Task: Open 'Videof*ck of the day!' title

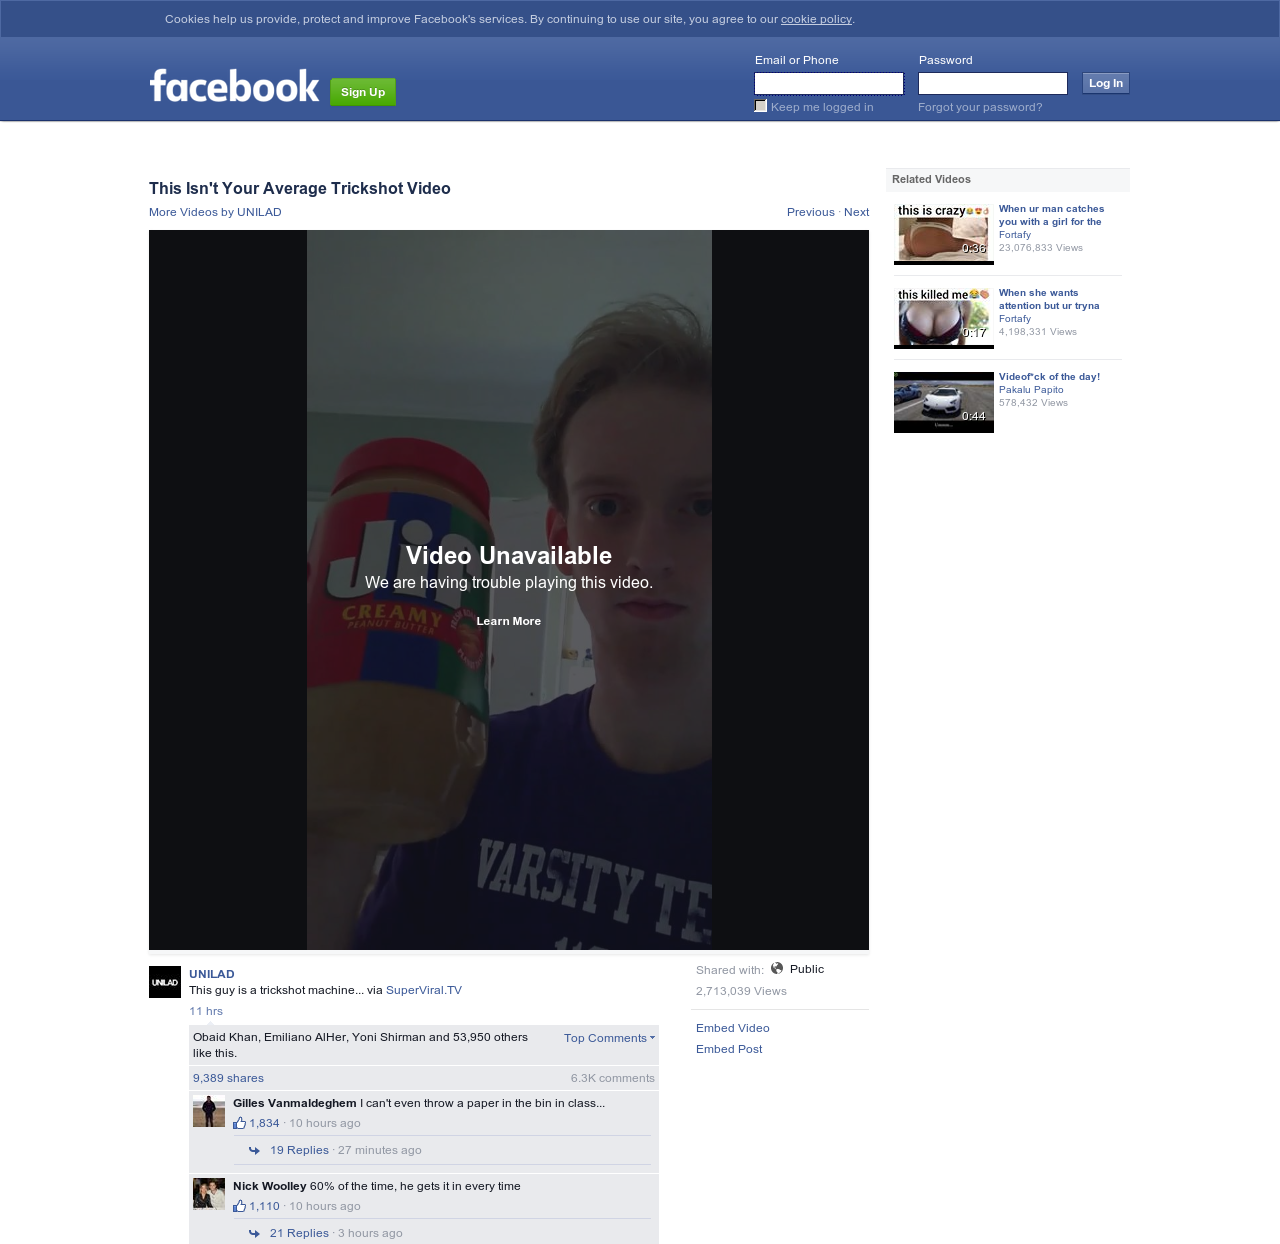Action: (1049, 377)
